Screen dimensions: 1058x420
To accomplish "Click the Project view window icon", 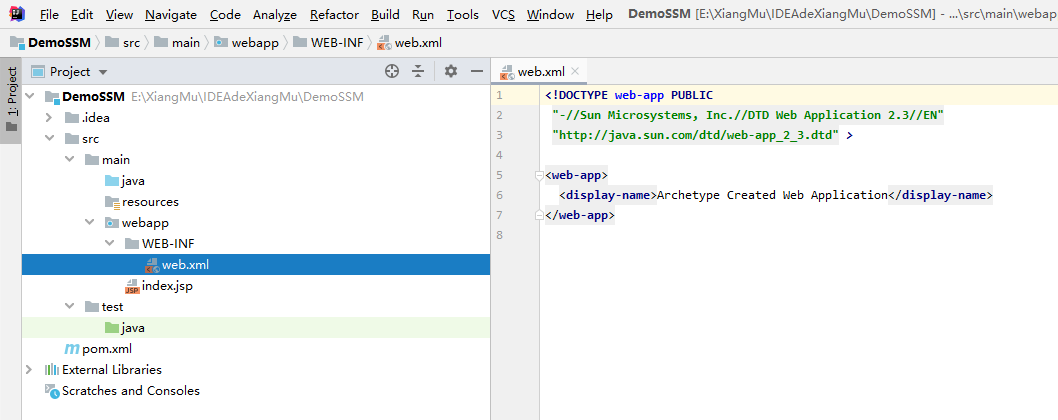I will (x=38, y=72).
